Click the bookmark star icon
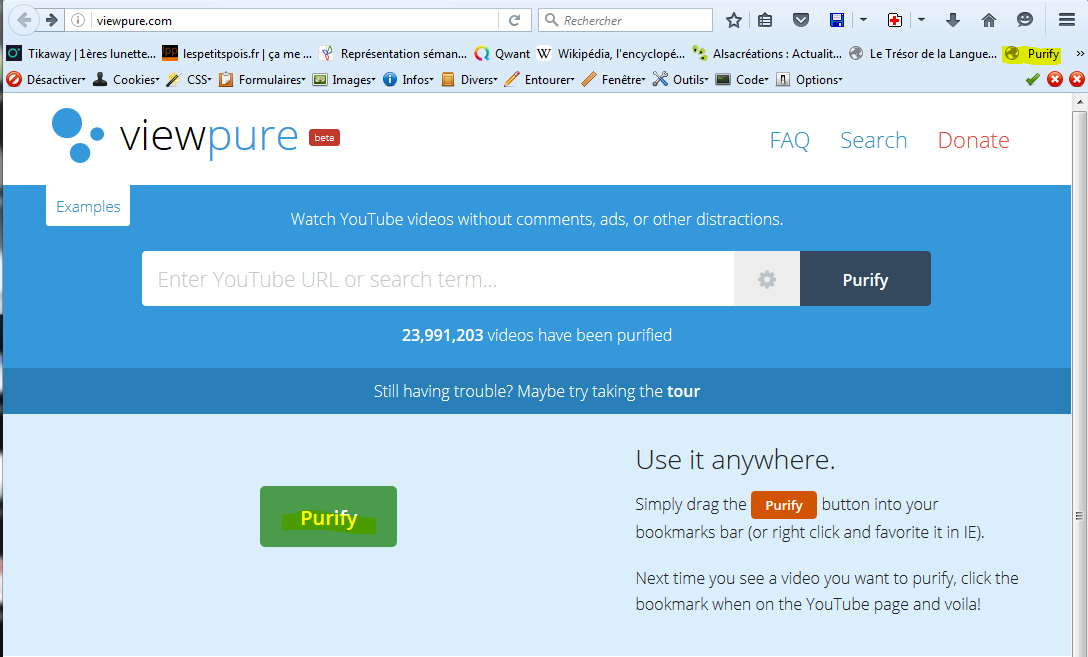The image size is (1088, 657). tap(734, 20)
